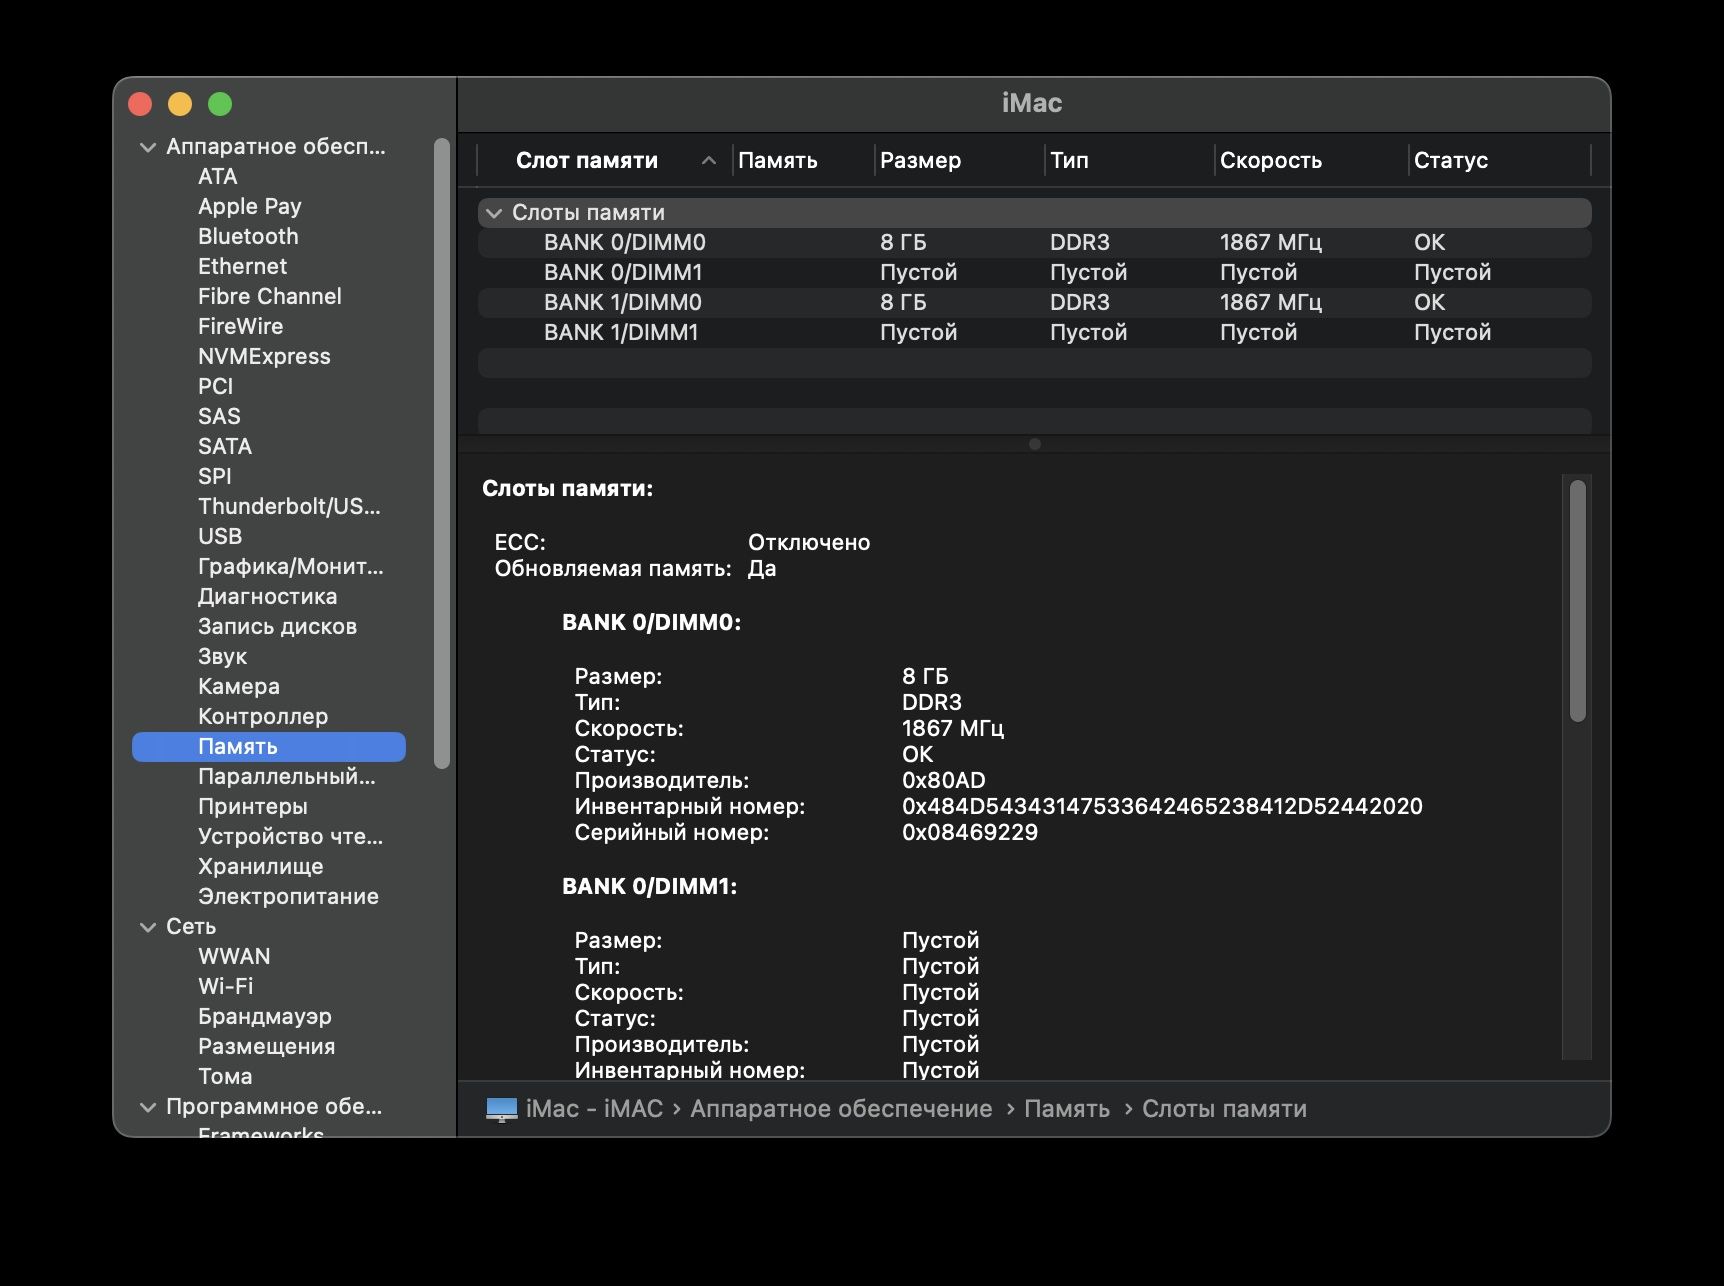Select Apple Pay in the sidebar

tap(250, 207)
